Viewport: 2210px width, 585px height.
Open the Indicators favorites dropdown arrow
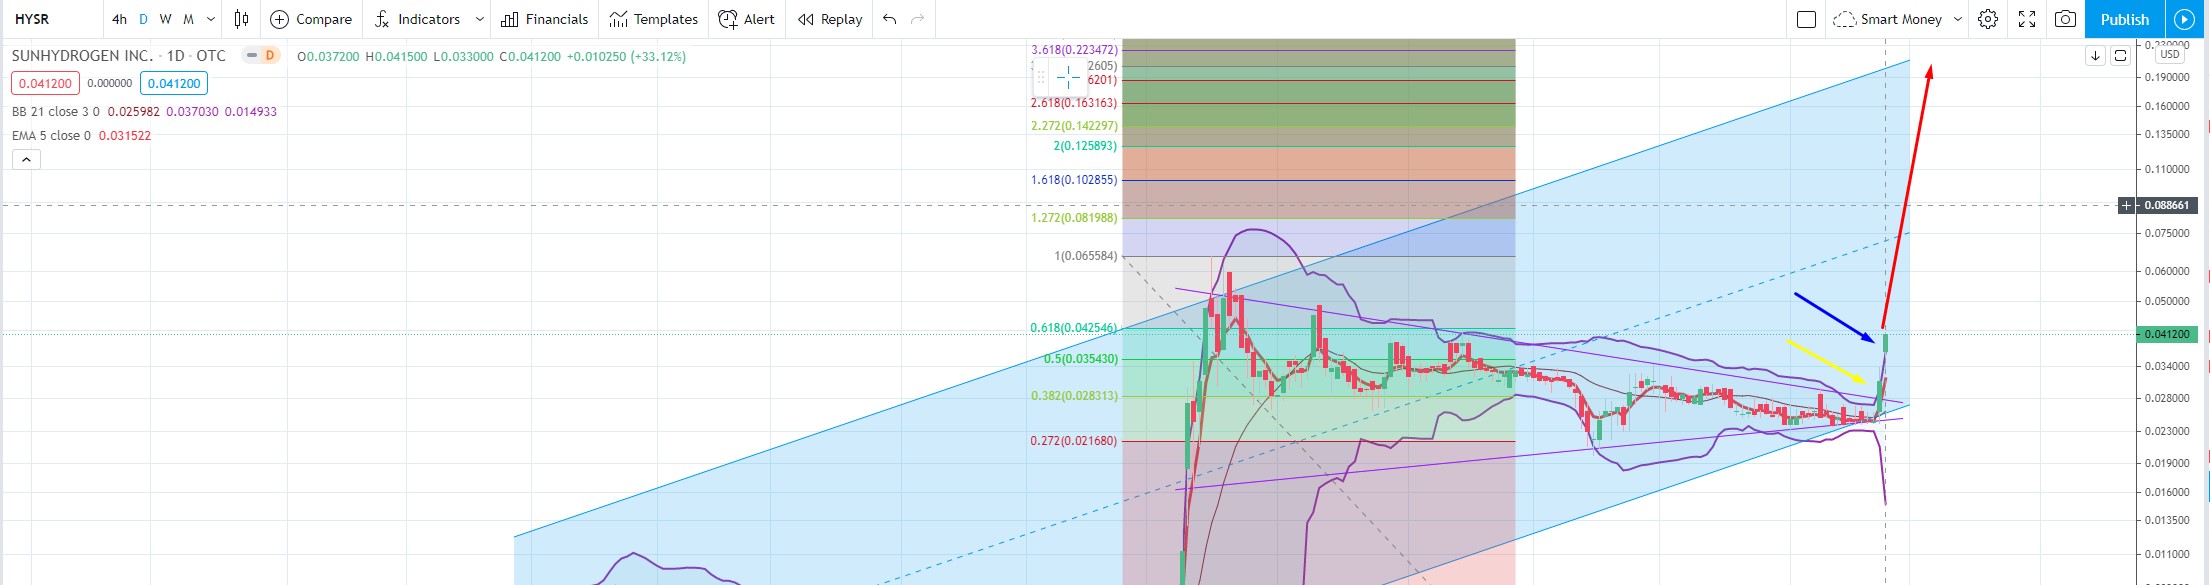point(480,19)
